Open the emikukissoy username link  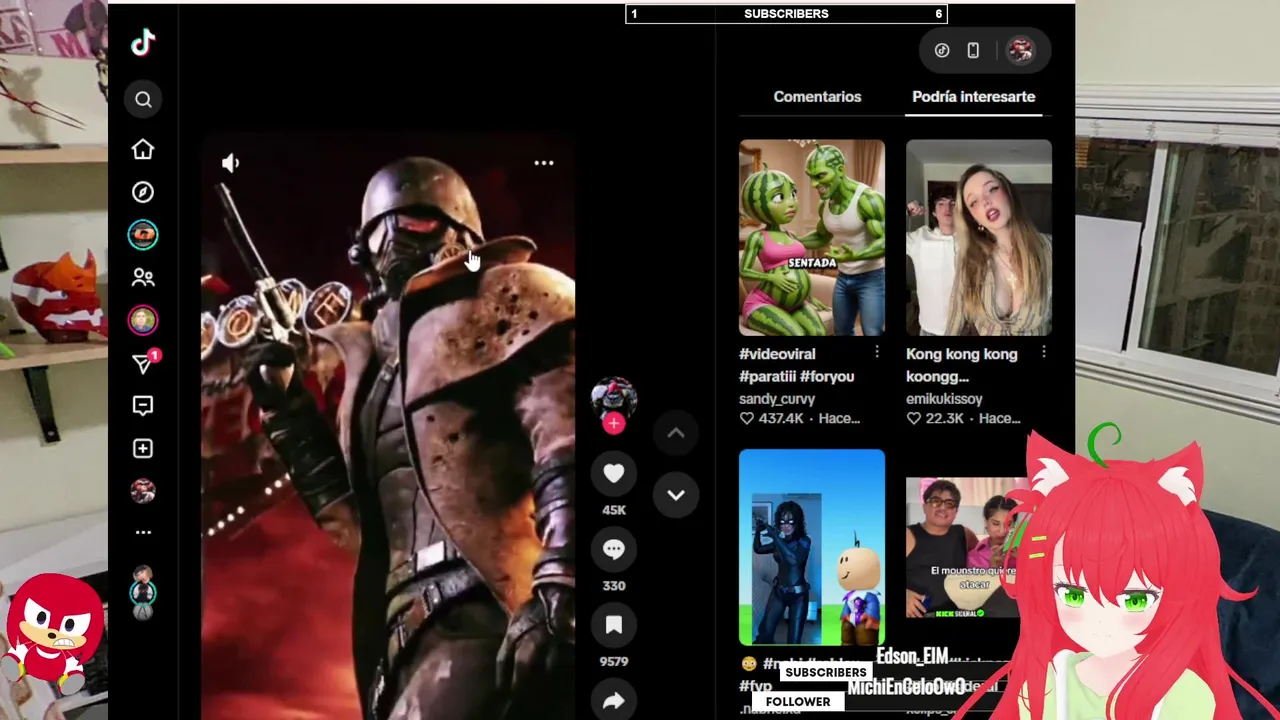(x=944, y=399)
